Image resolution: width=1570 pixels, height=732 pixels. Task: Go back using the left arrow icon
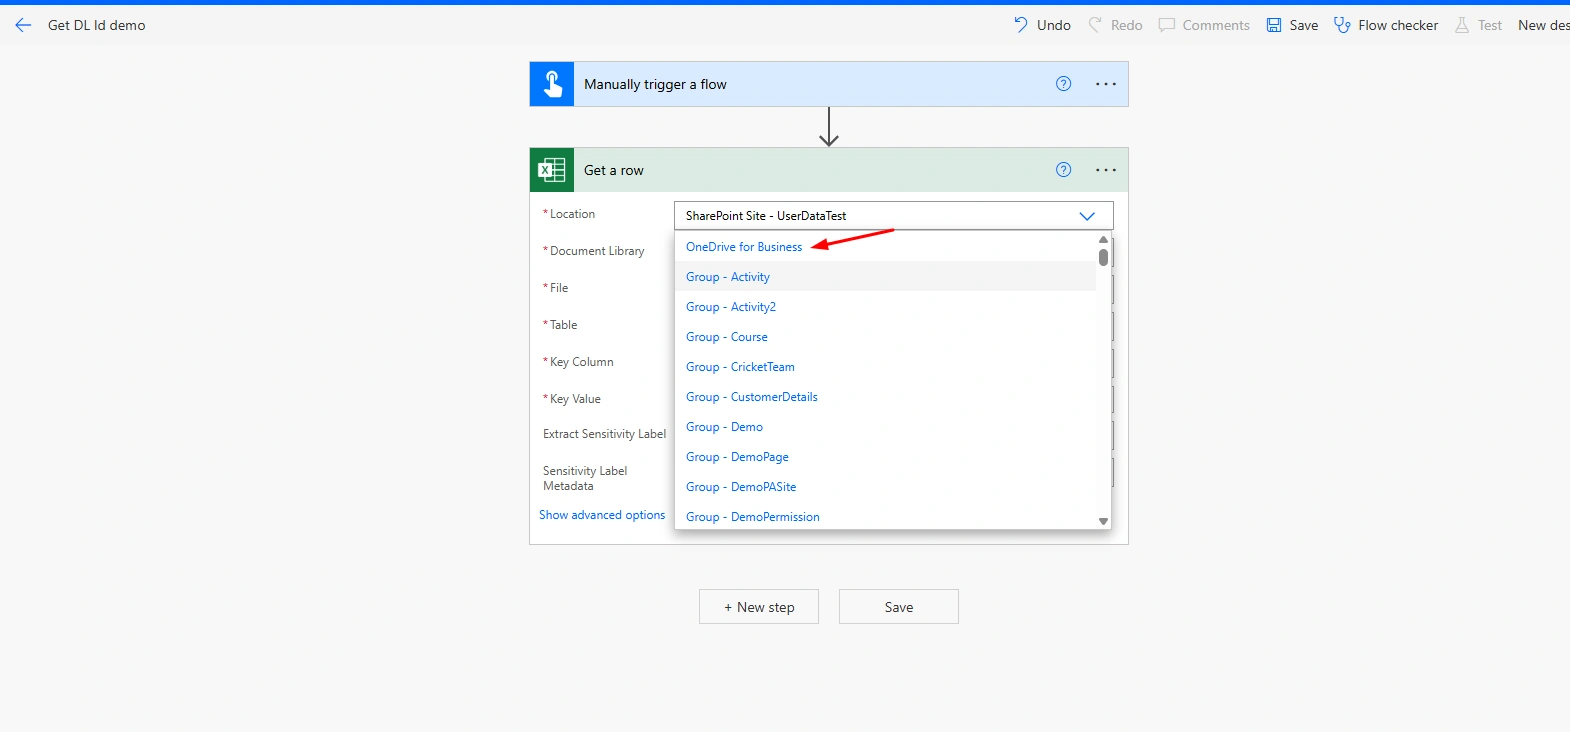(23, 25)
